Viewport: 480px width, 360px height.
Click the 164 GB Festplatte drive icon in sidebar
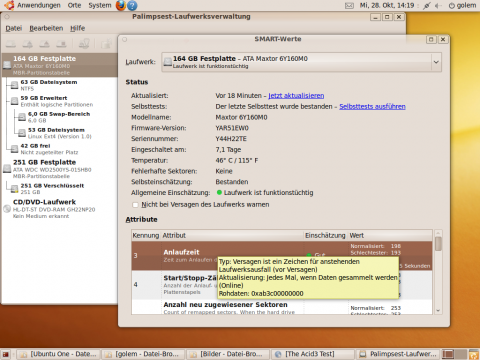click(7, 64)
